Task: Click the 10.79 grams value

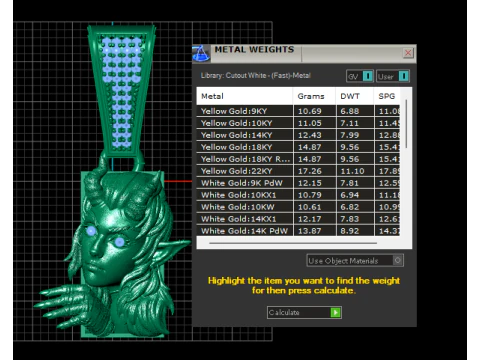Action: click(x=310, y=195)
